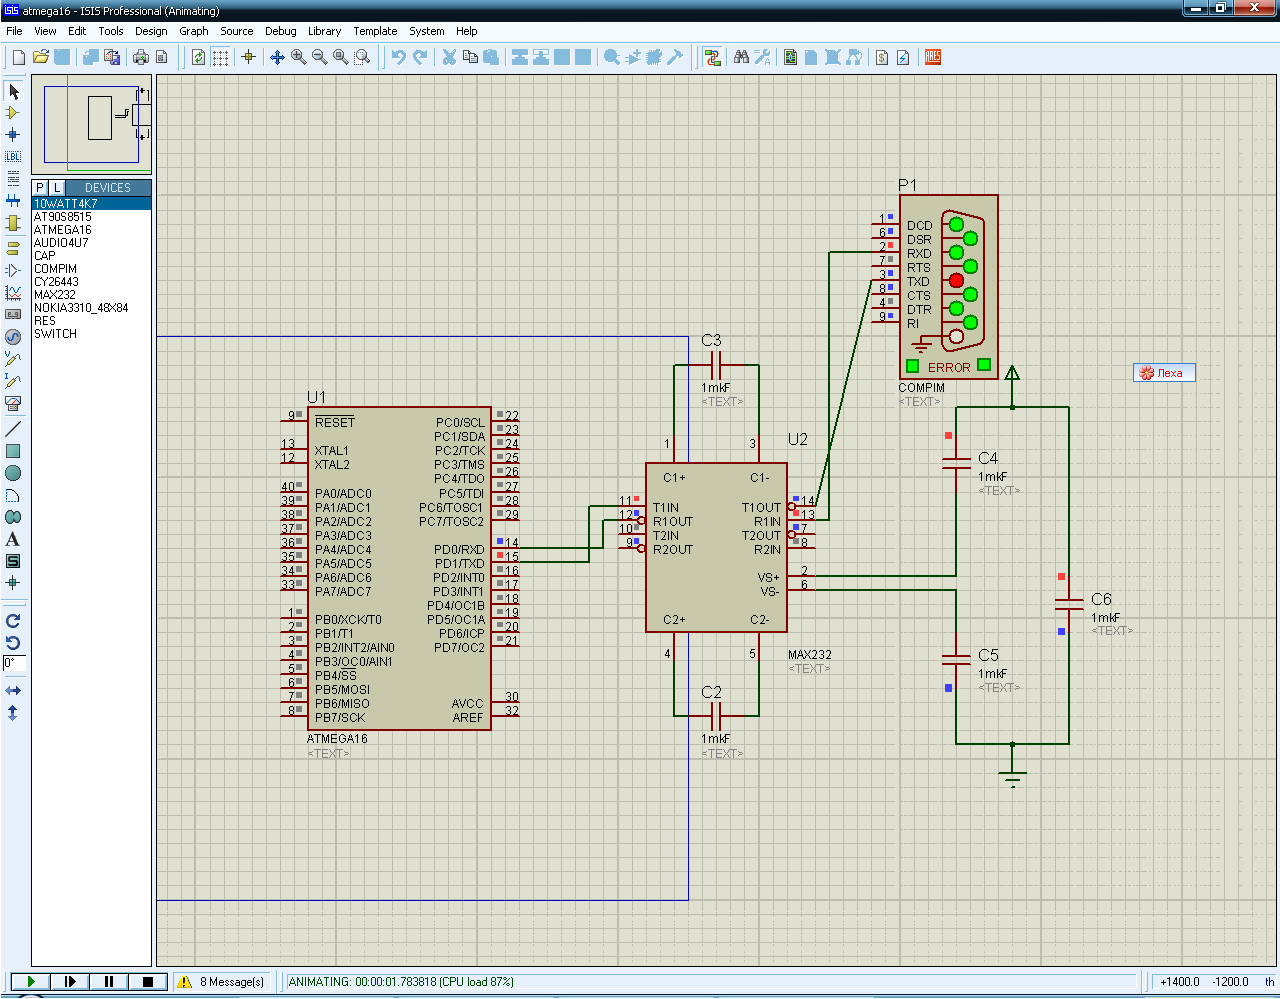
Task: Toggle wire auto-router button
Action: click(712, 58)
